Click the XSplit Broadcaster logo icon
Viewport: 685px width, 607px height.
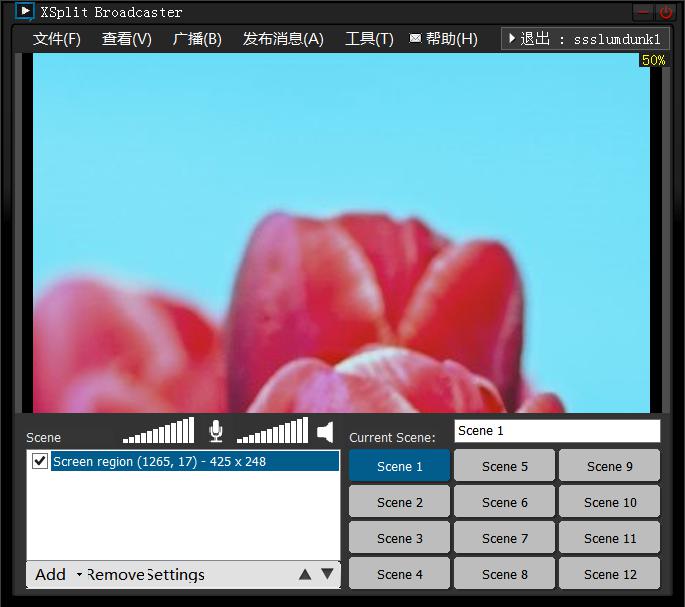[24, 11]
